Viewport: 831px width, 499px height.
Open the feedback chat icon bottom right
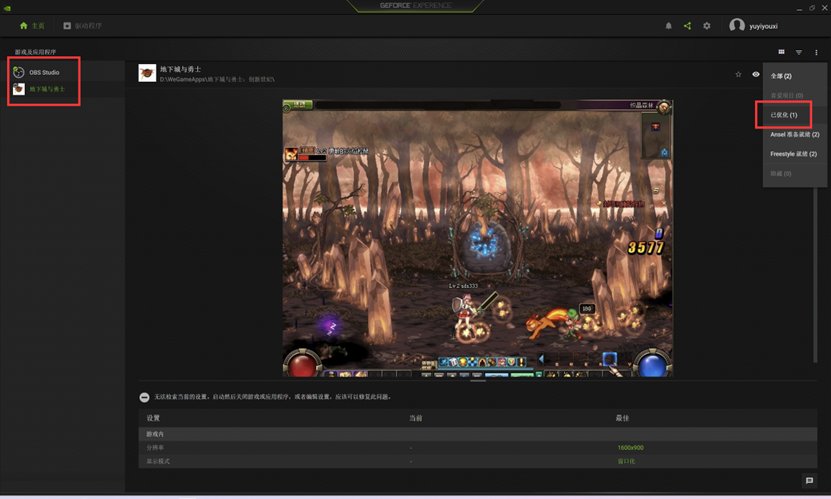pyautogui.click(x=809, y=480)
